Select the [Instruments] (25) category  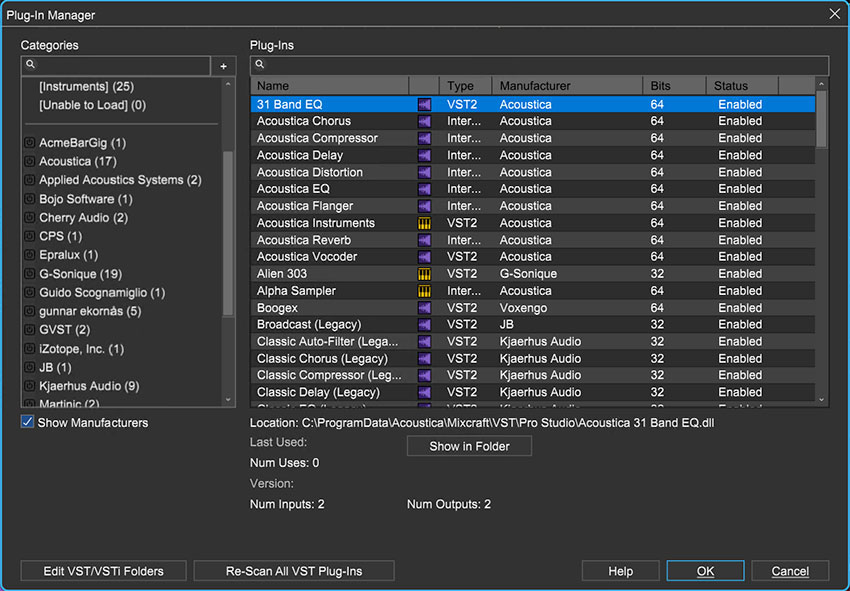[x=86, y=86]
